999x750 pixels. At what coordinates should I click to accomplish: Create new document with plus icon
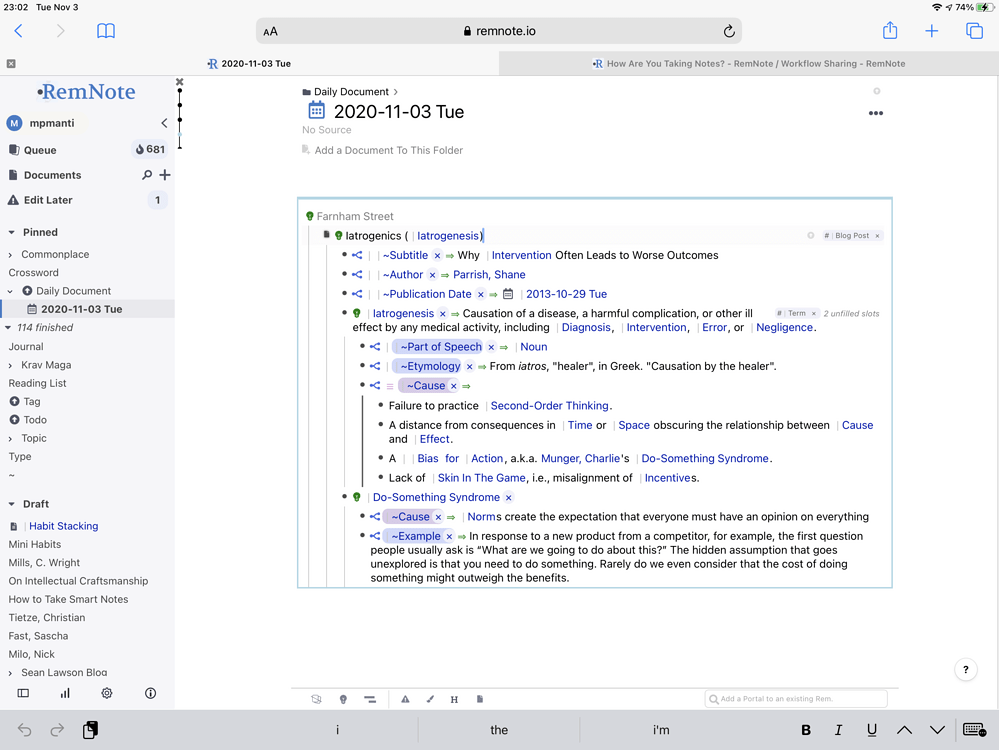pyautogui.click(x=165, y=175)
